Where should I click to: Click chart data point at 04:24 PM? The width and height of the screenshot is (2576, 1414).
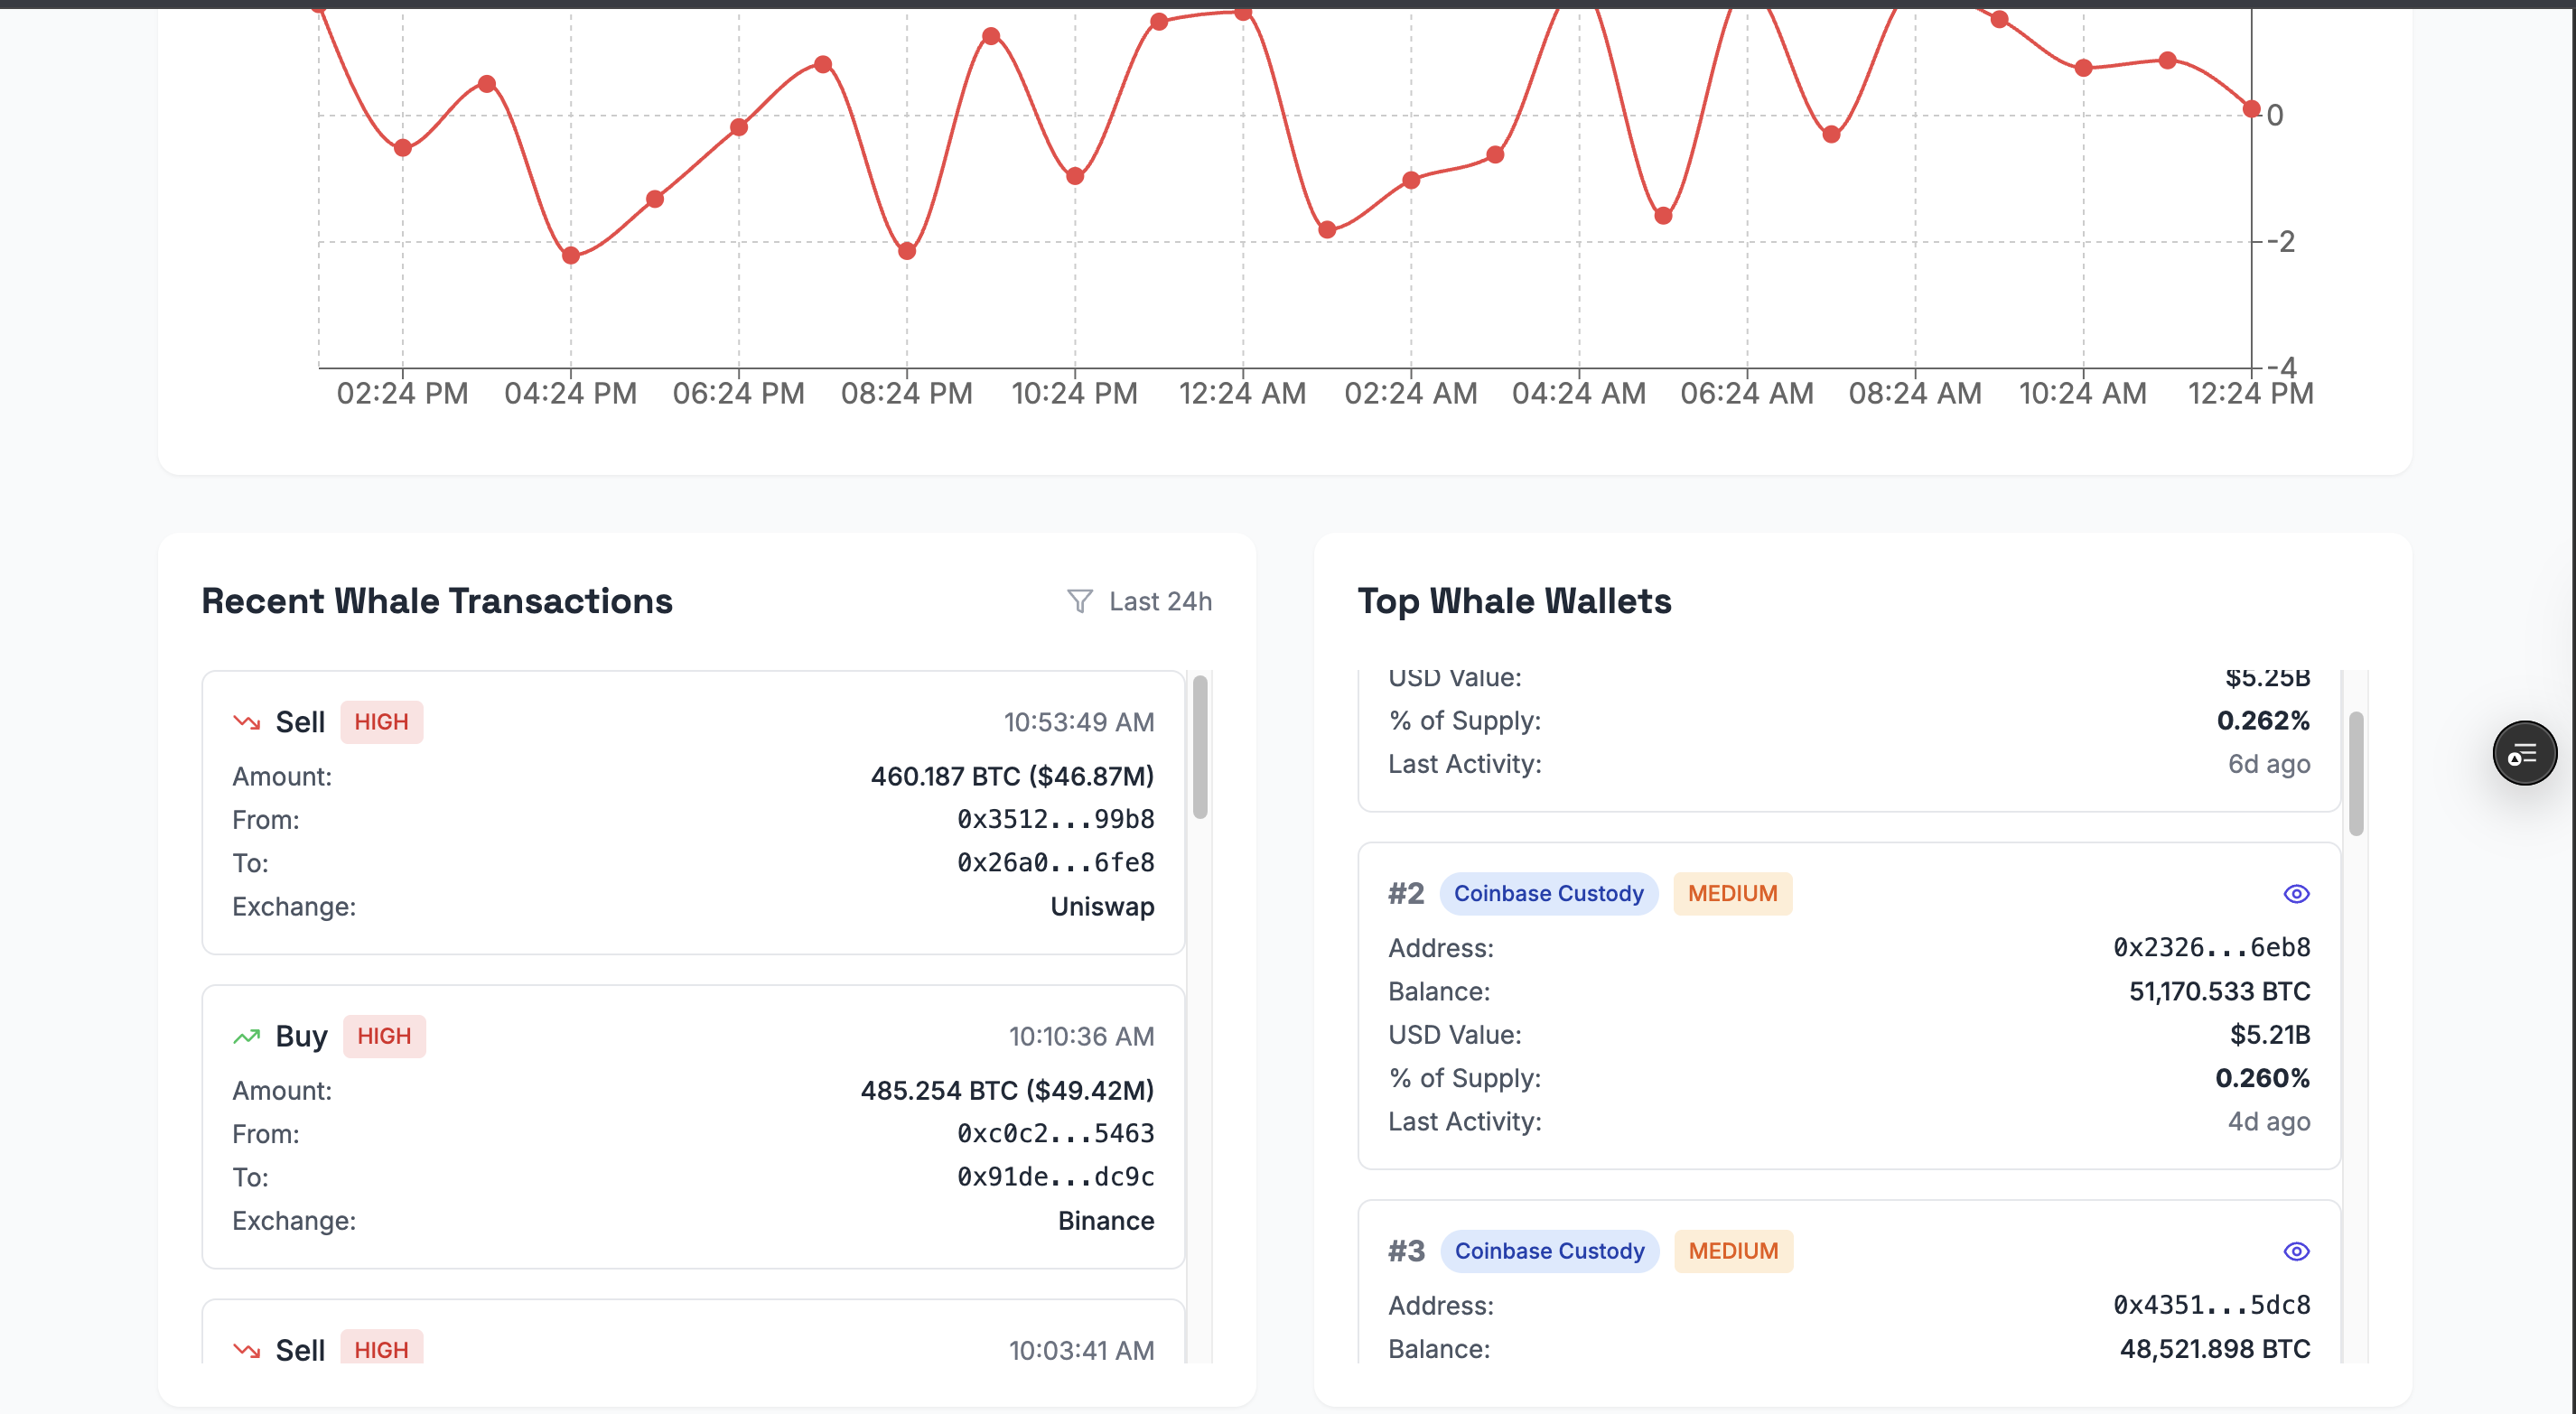point(571,255)
